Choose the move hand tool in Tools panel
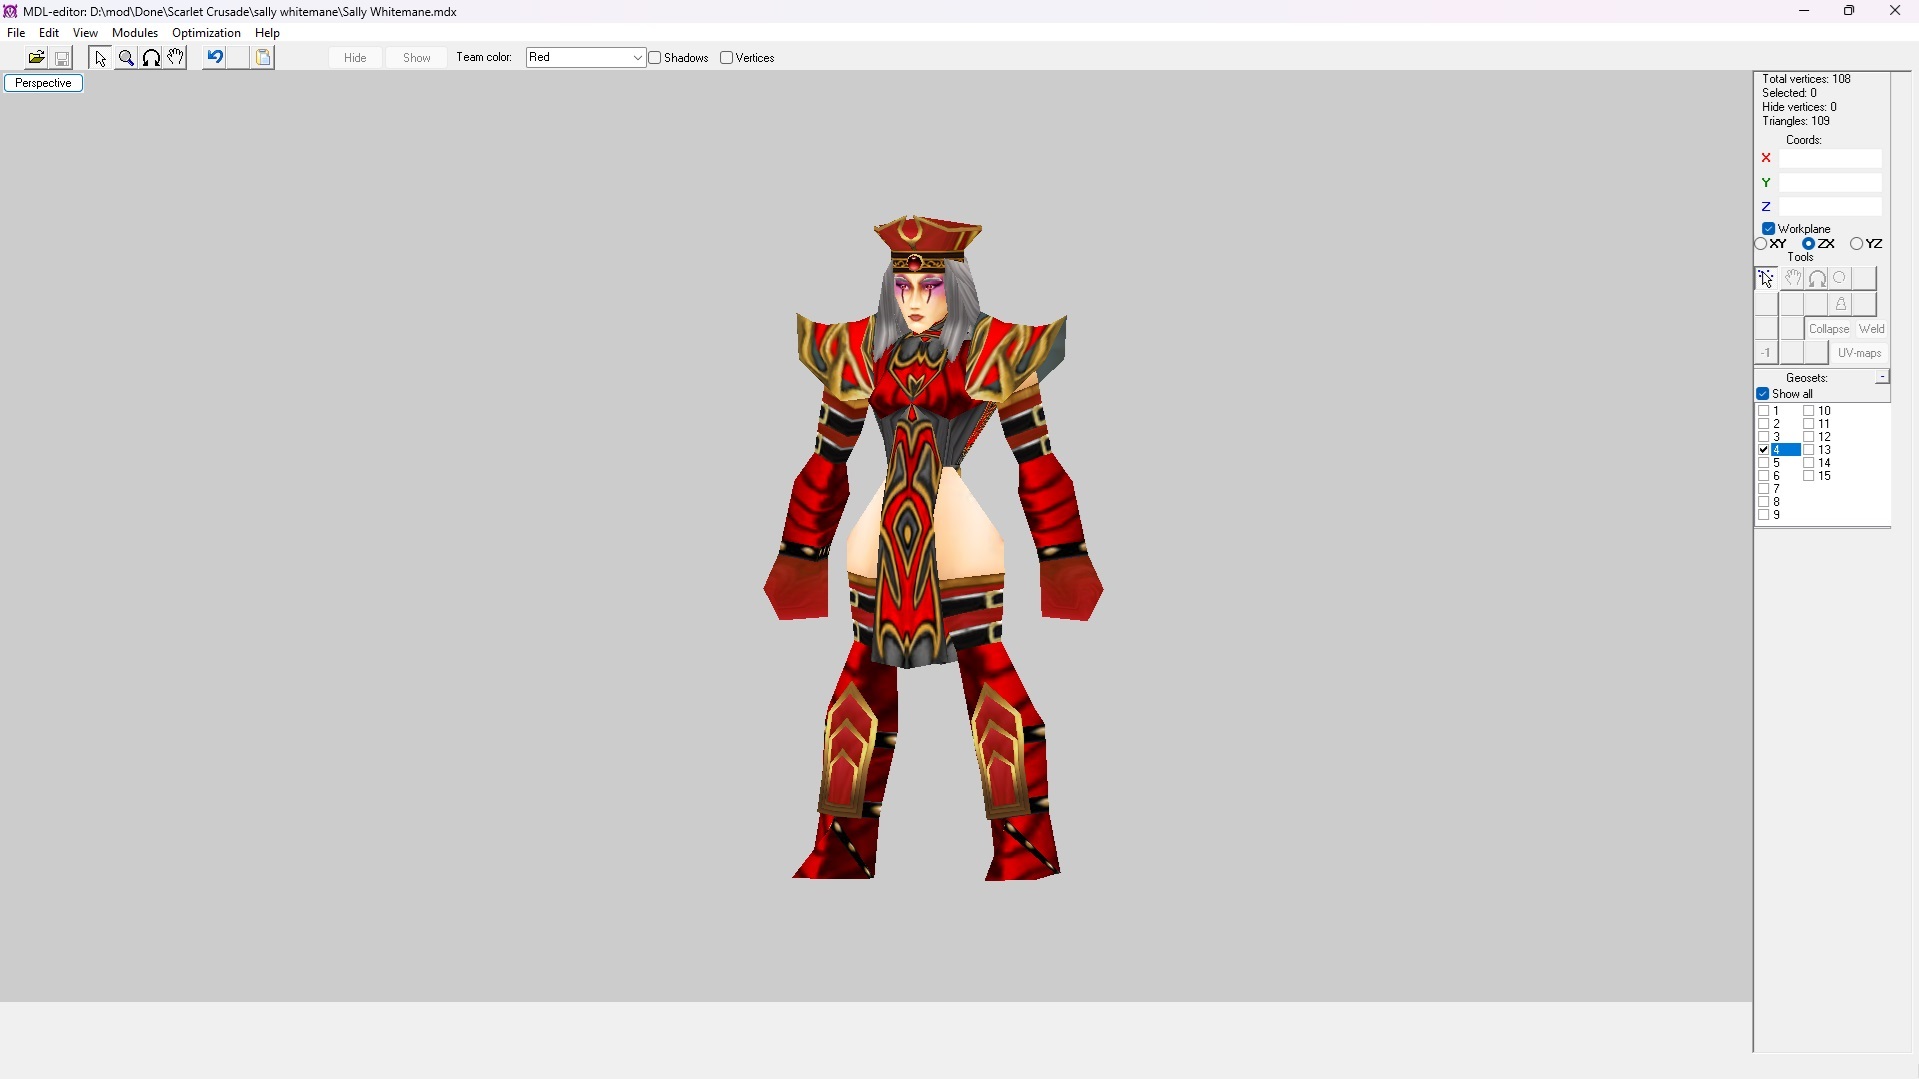 tap(1793, 279)
